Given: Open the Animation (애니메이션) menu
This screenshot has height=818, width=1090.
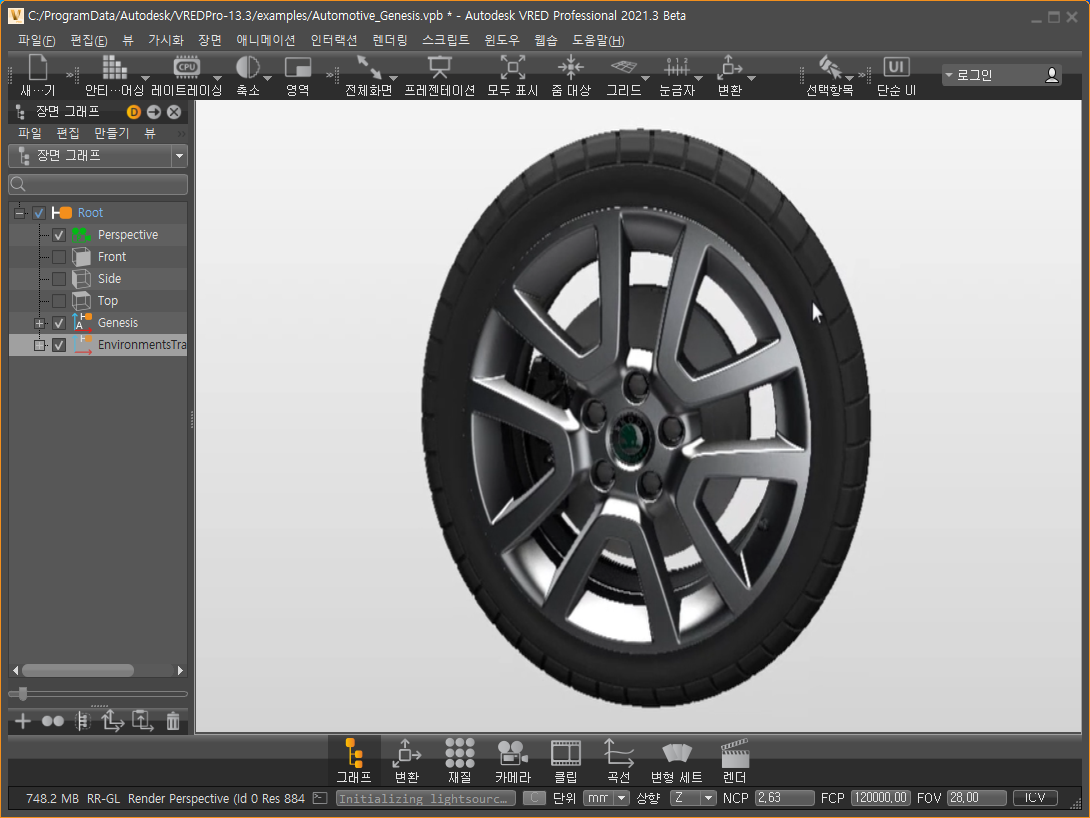Looking at the screenshot, I should point(265,41).
